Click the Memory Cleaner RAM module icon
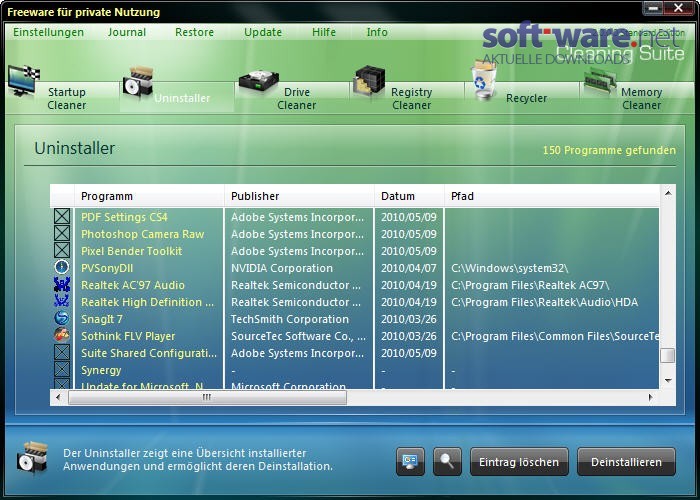 pos(600,81)
